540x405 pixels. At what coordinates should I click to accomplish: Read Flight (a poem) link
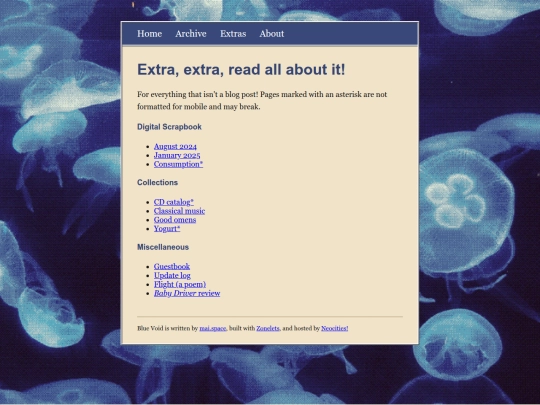180,284
